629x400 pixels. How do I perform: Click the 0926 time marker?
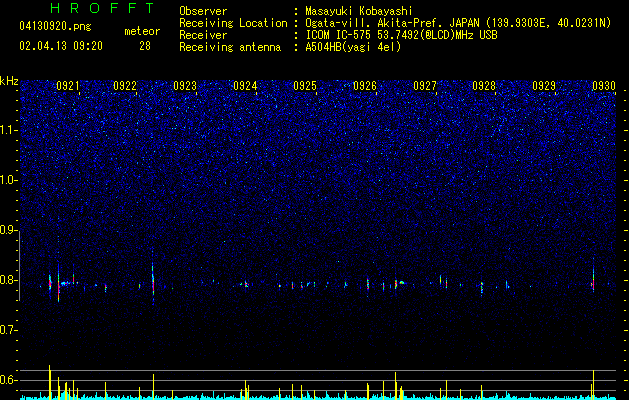click(x=365, y=85)
